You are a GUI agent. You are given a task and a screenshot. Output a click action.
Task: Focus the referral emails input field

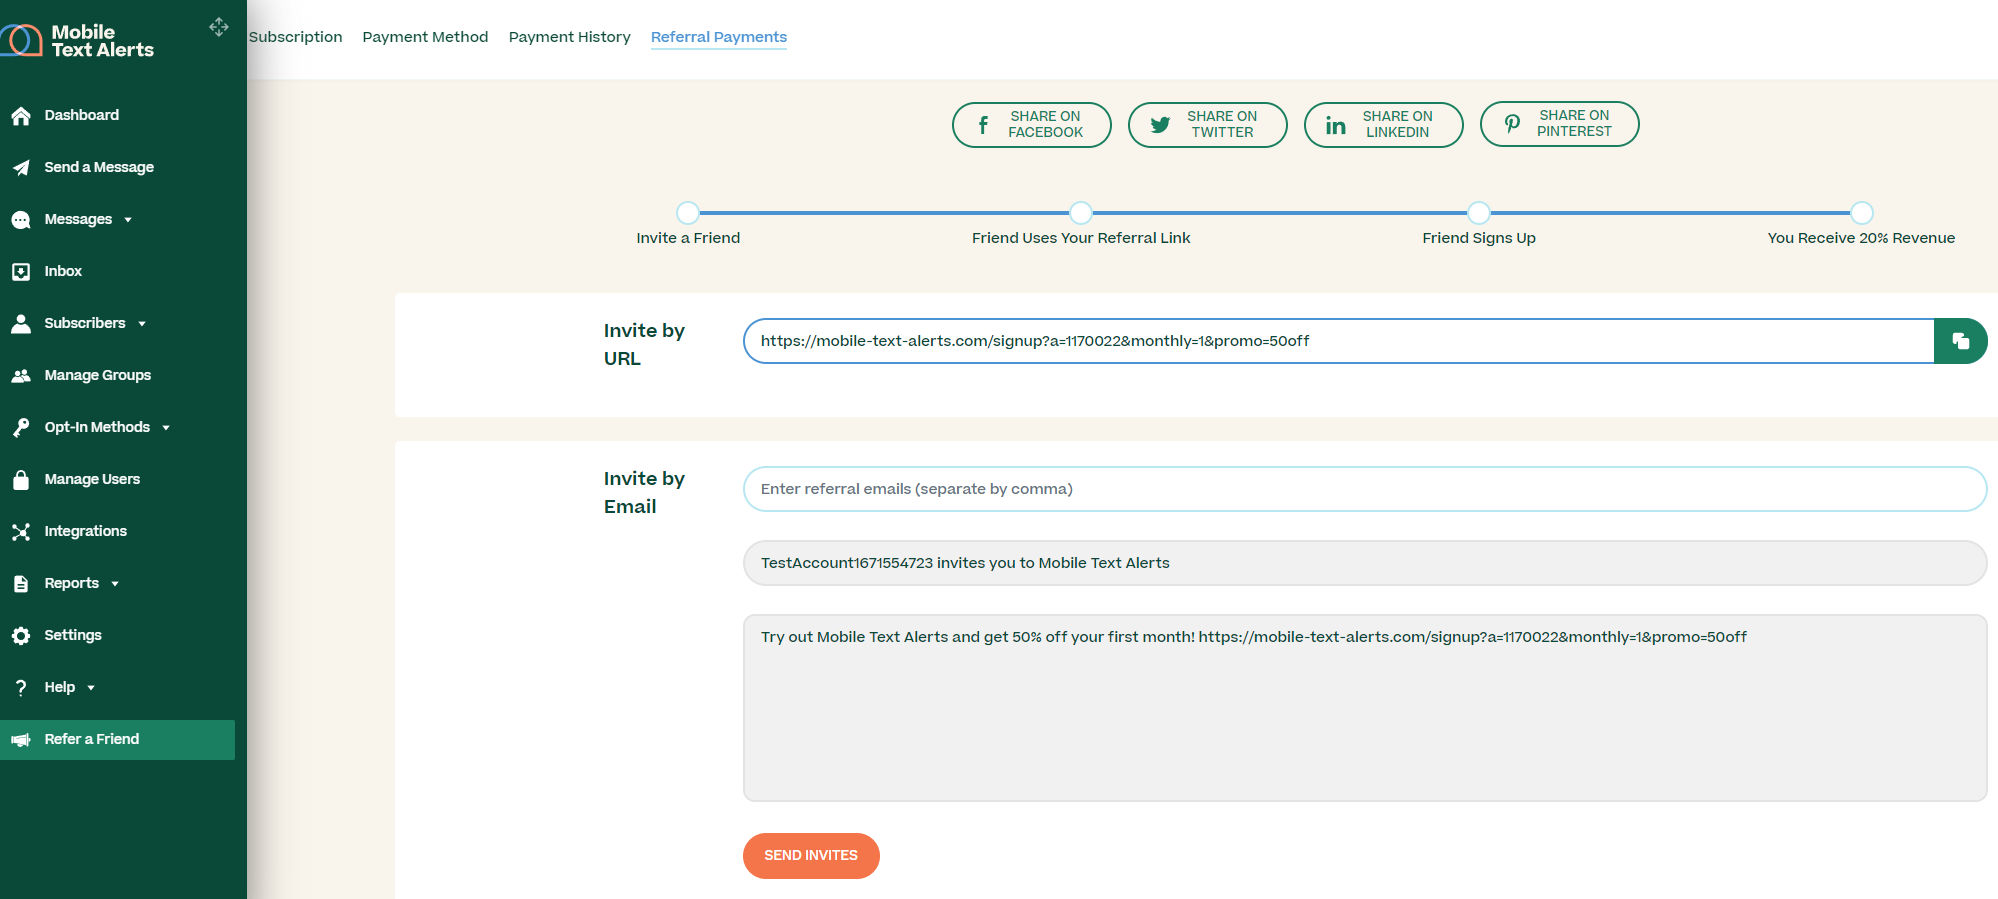(1365, 489)
